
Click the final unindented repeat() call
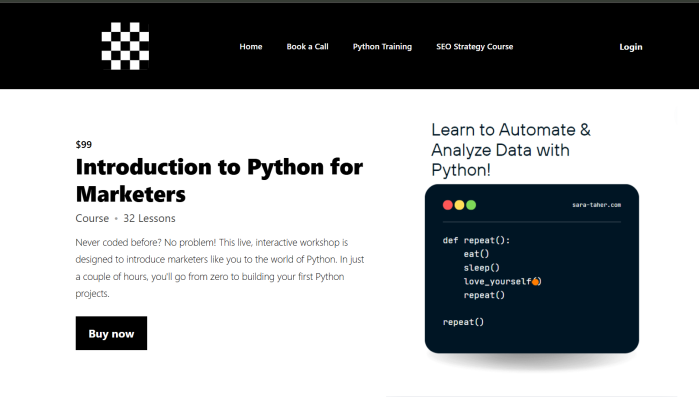coord(463,322)
